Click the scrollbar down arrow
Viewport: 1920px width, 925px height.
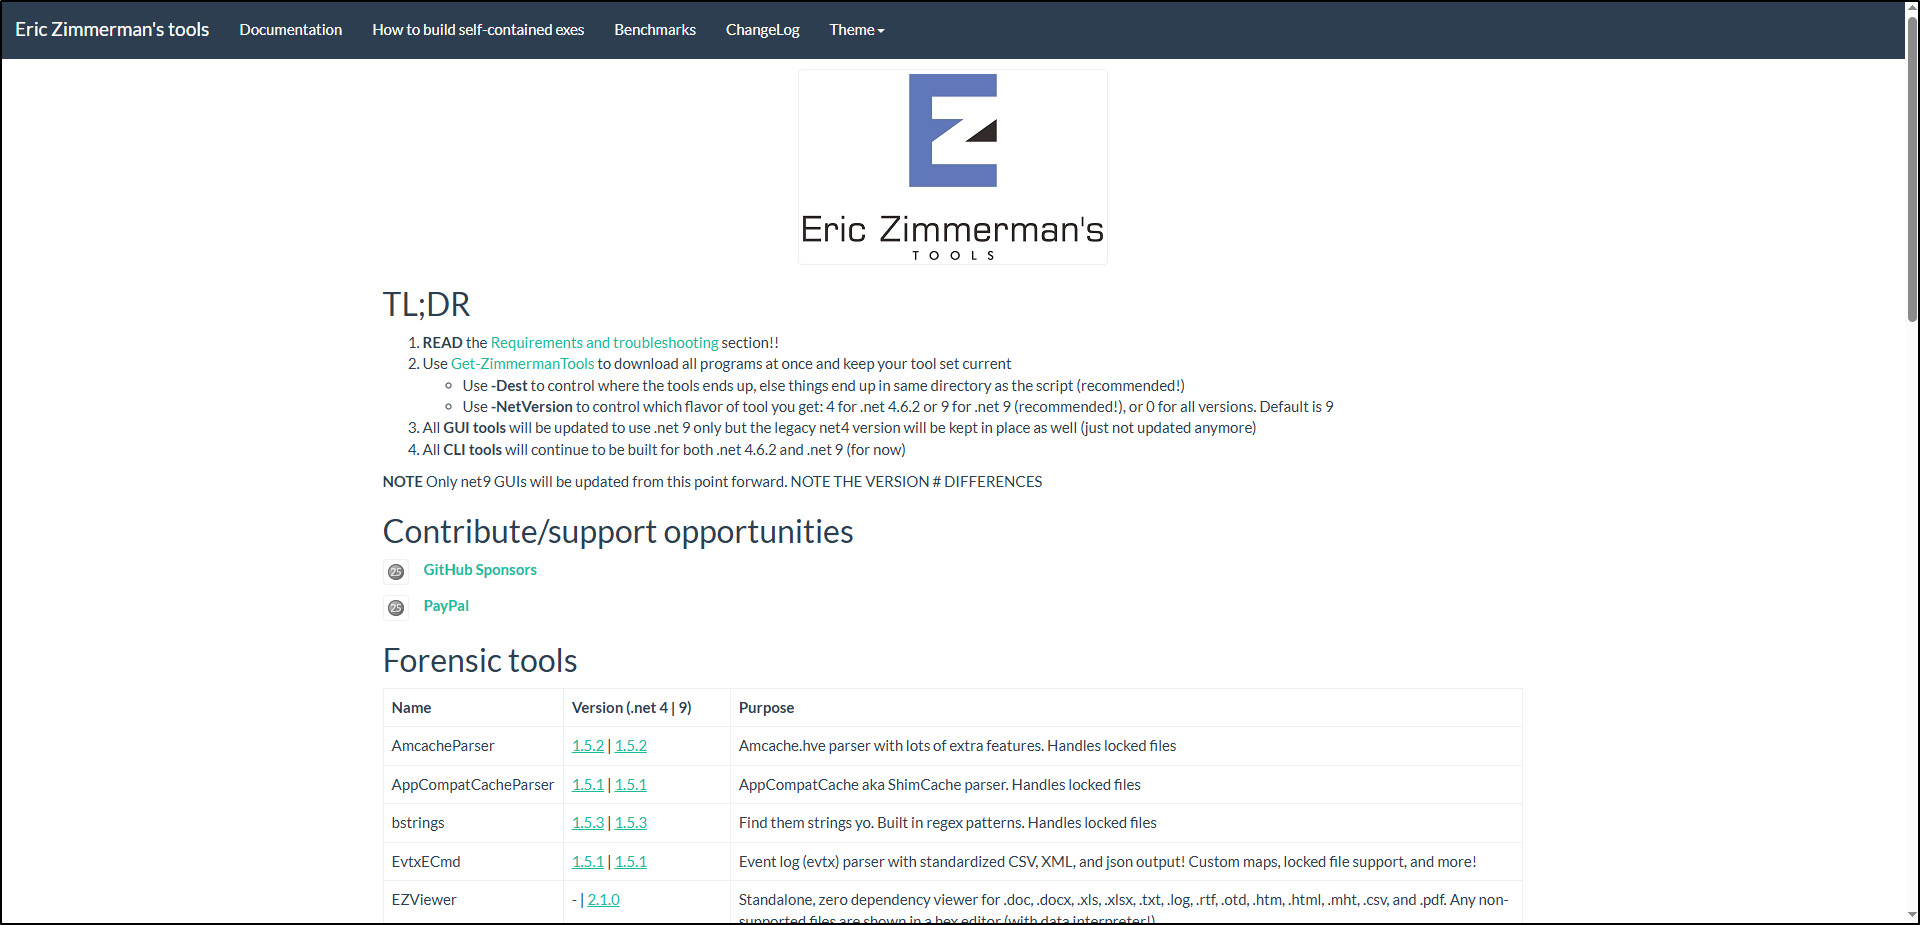[x=1912, y=916]
